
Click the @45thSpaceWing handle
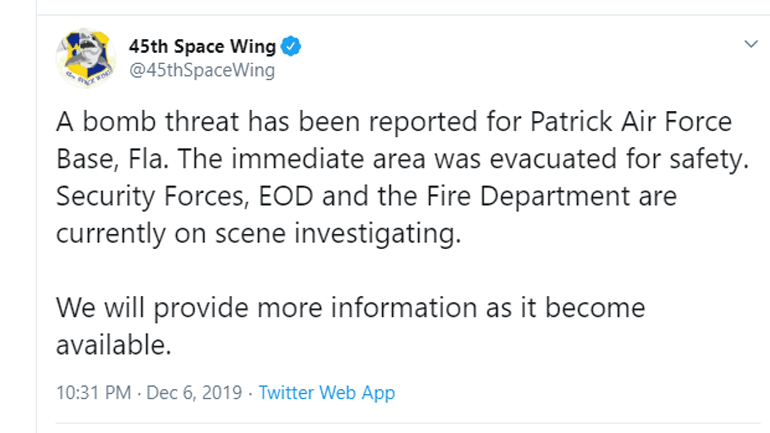click(x=202, y=71)
